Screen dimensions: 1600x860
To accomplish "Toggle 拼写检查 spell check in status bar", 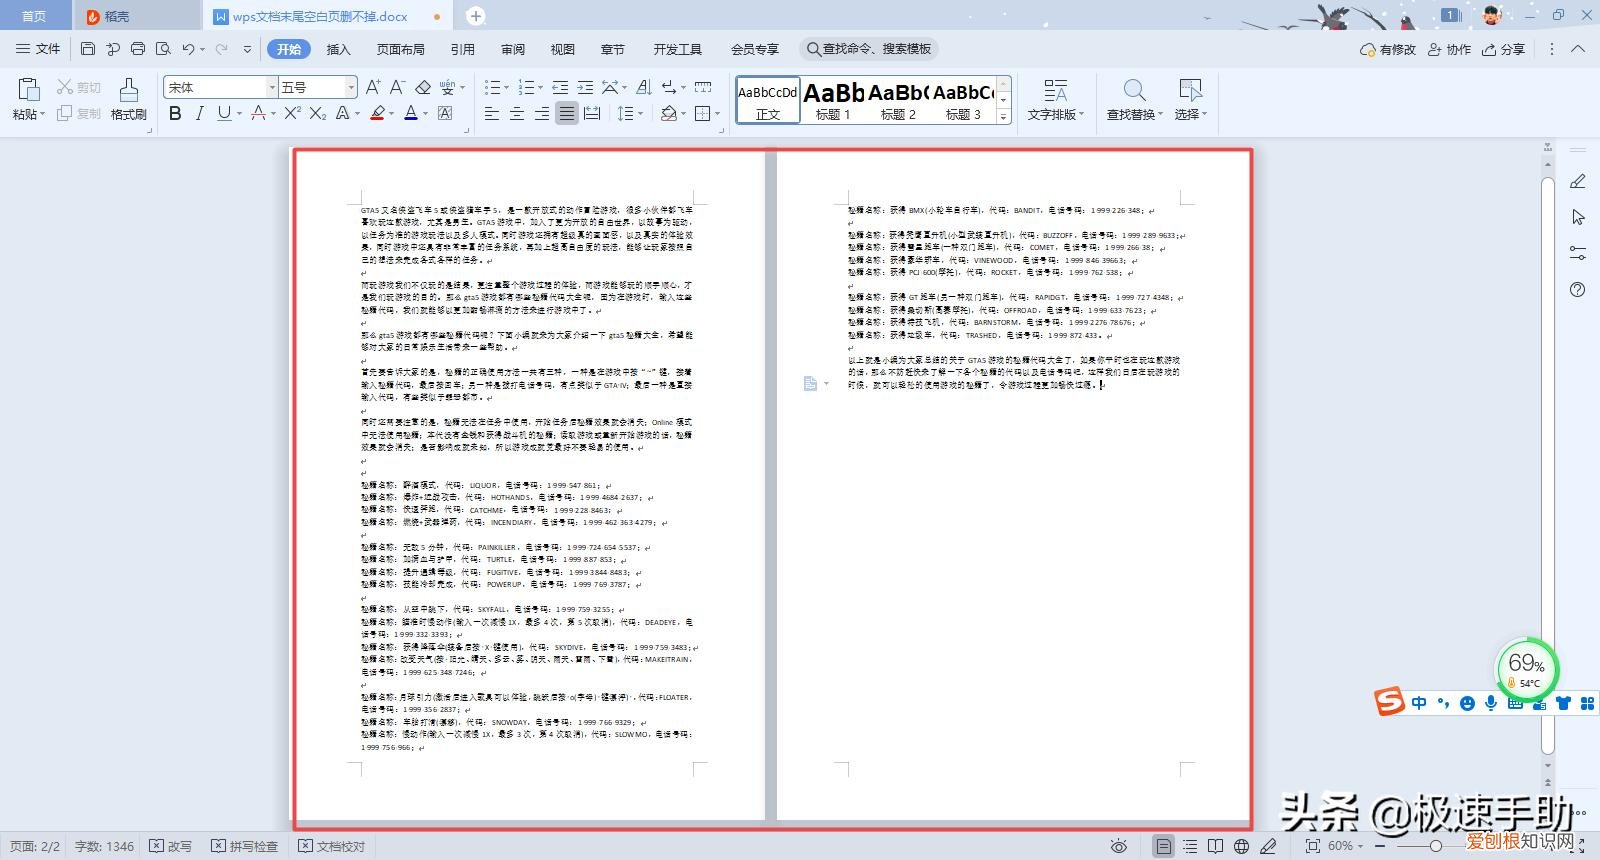I will point(244,846).
